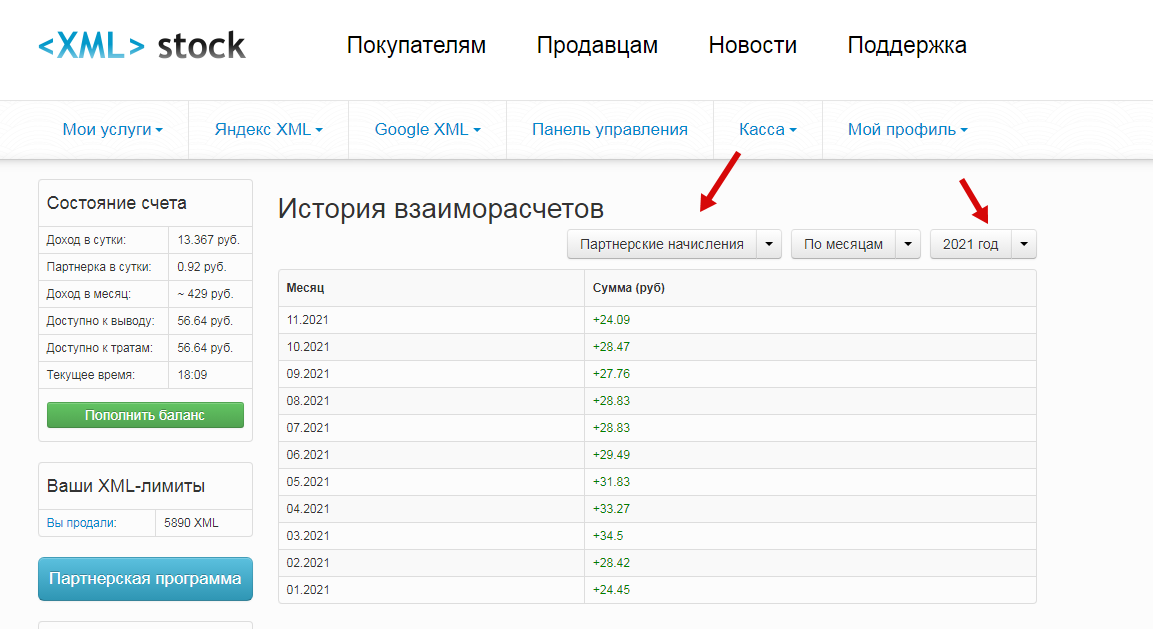Click the ~ 429 руб. value
Viewport: 1153px width, 629px height.
point(205,294)
